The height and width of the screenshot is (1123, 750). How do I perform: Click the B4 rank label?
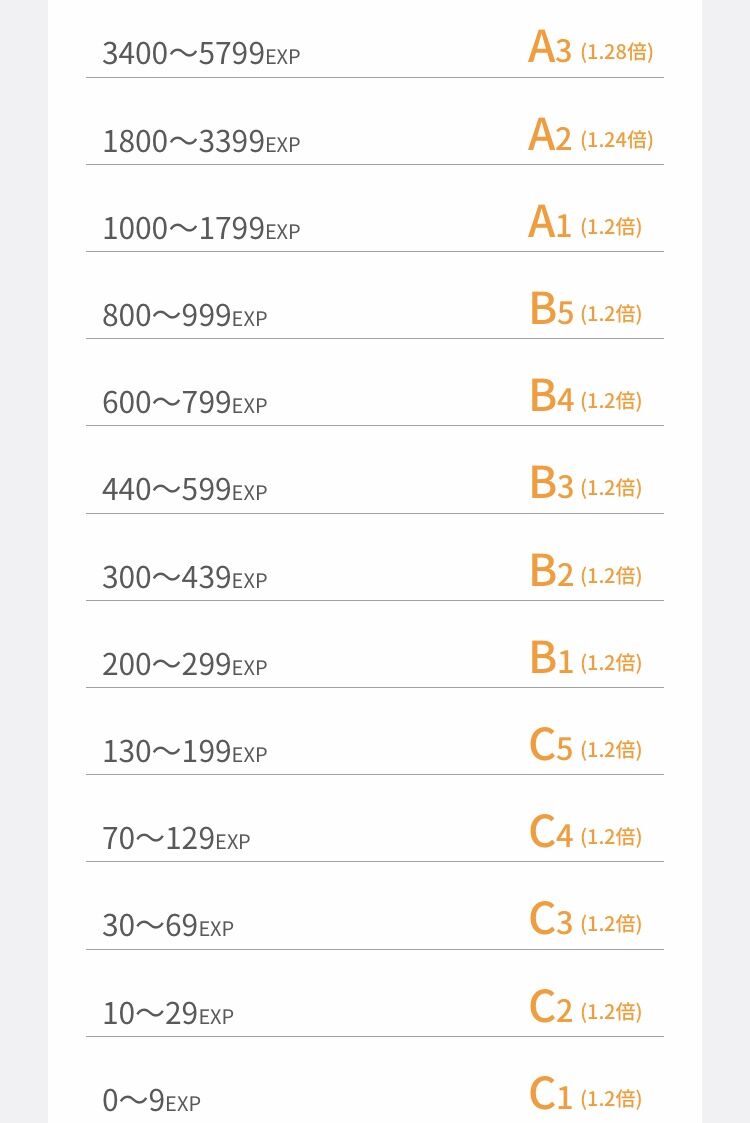(x=552, y=396)
